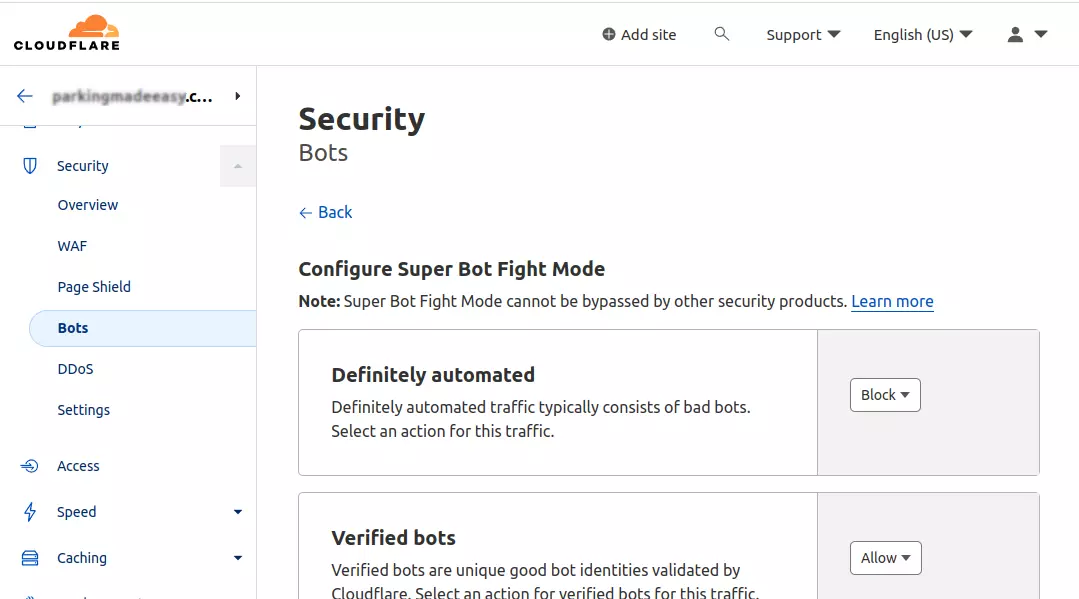Open the Block action dropdown for Definitely automated
This screenshot has width=1079, height=599.
pos(884,394)
